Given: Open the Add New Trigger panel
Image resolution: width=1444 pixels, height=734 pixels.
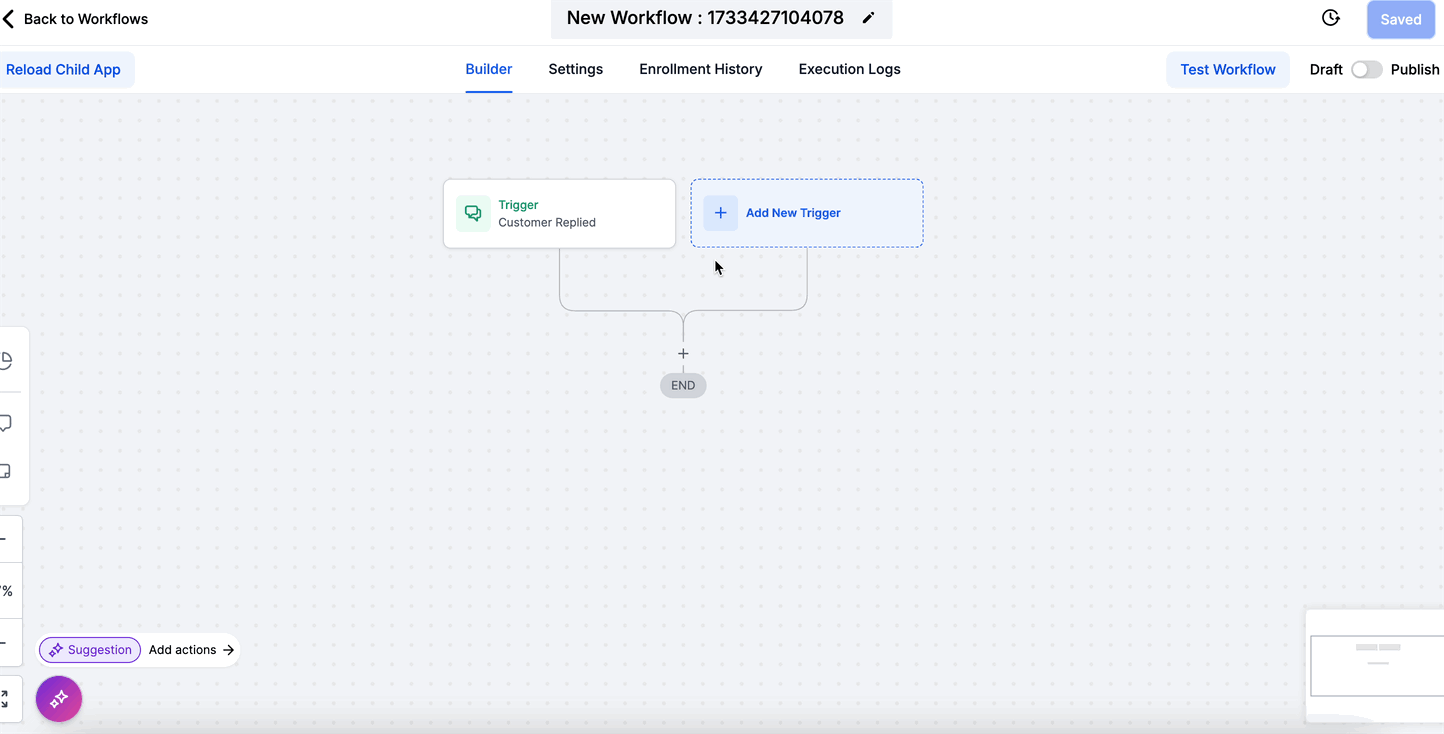Looking at the screenshot, I should [x=806, y=213].
